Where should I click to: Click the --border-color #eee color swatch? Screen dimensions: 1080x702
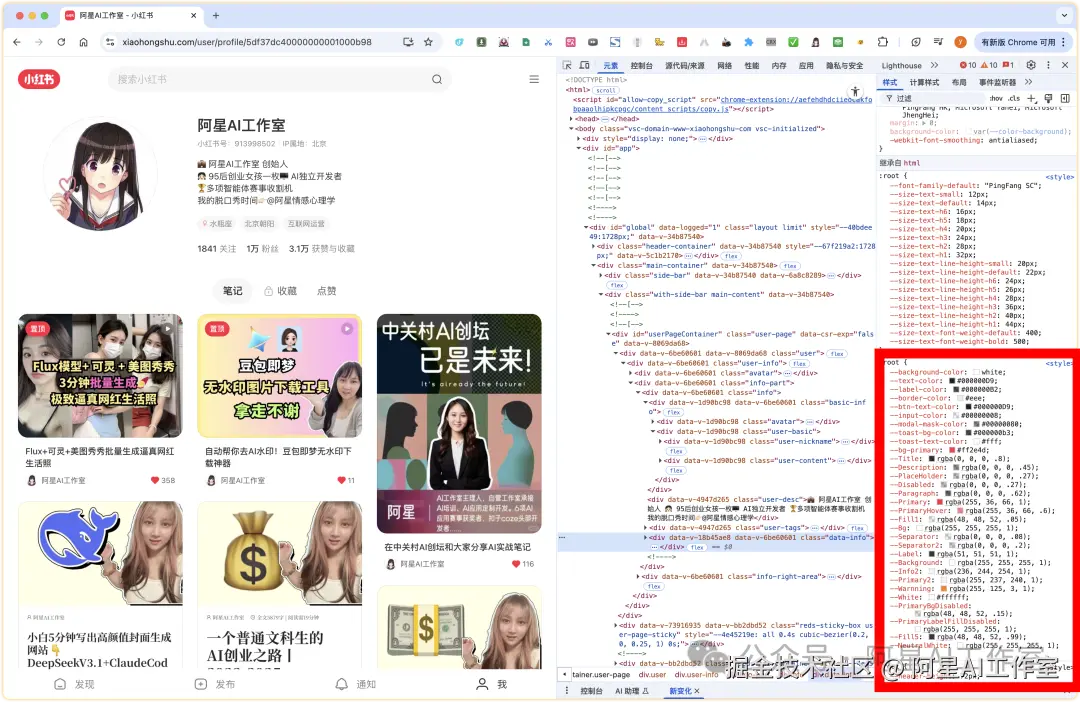pyautogui.click(x=959, y=398)
